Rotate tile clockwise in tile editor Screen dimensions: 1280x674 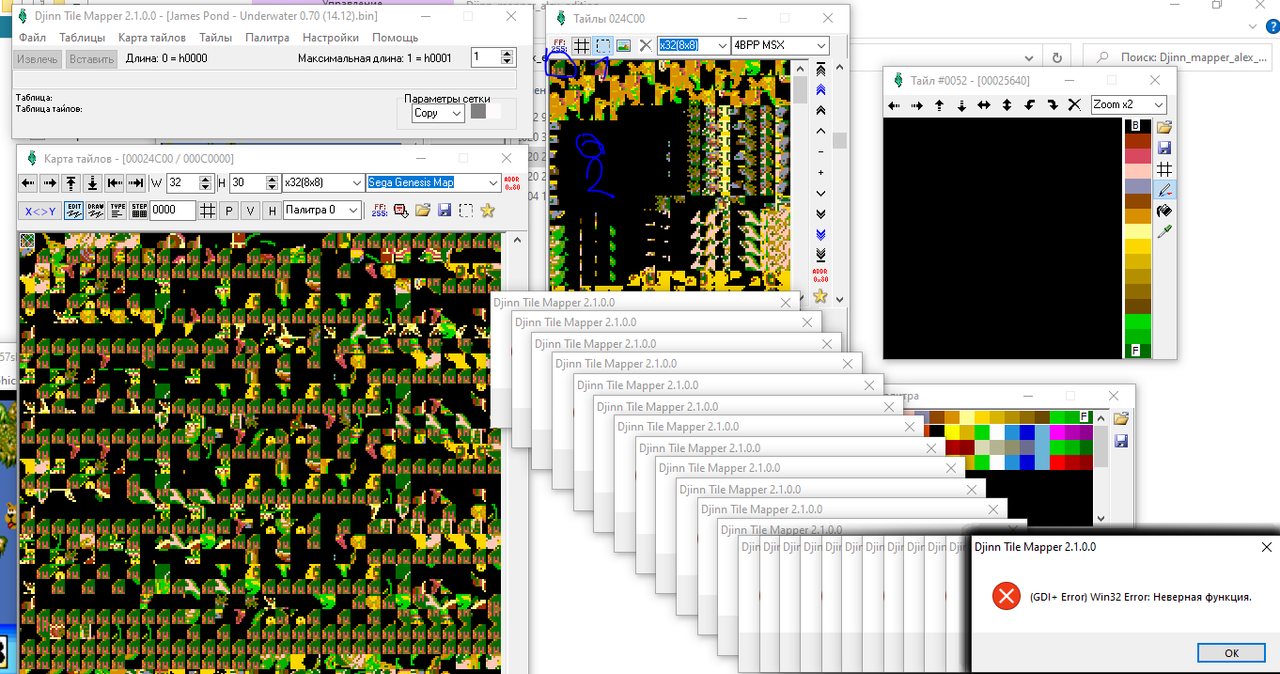[1052, 105]
